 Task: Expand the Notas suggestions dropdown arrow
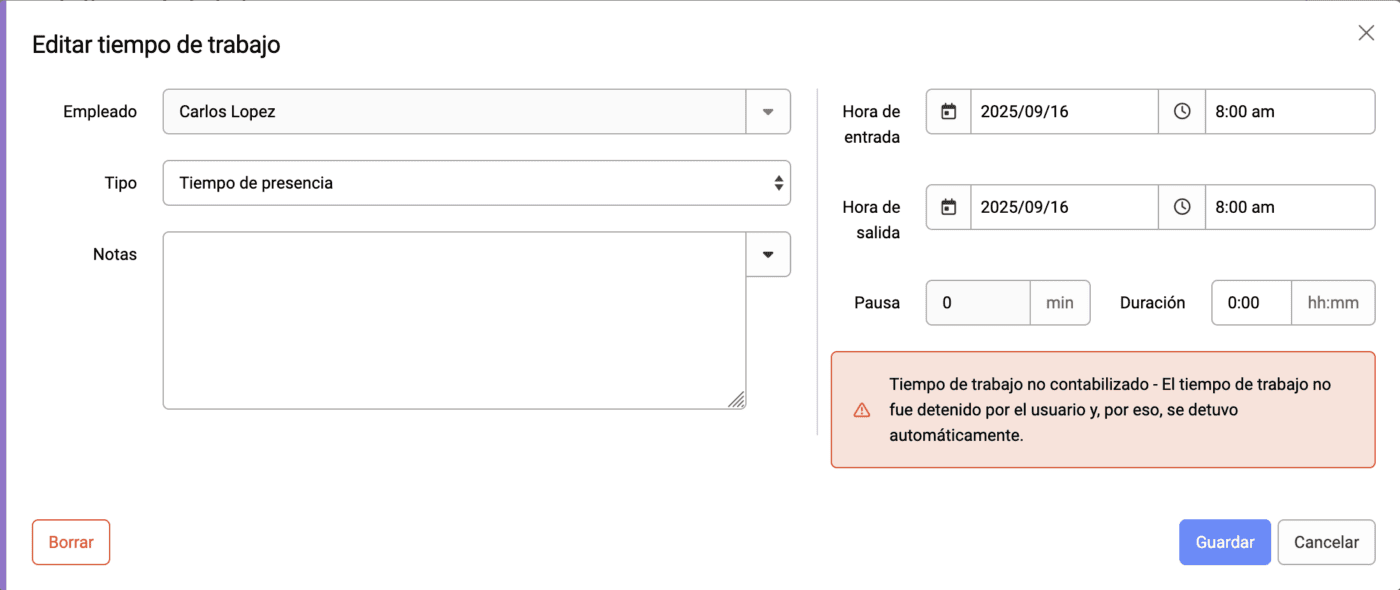click(768, 254)
